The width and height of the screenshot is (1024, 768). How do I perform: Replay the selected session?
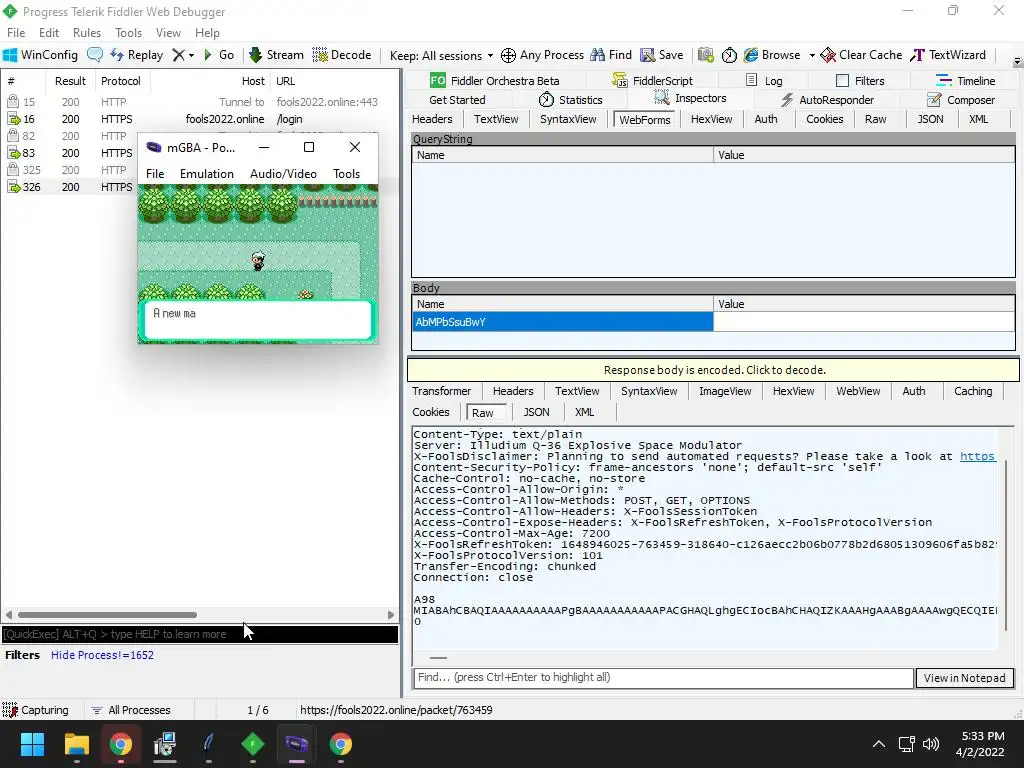pos(137,55)
